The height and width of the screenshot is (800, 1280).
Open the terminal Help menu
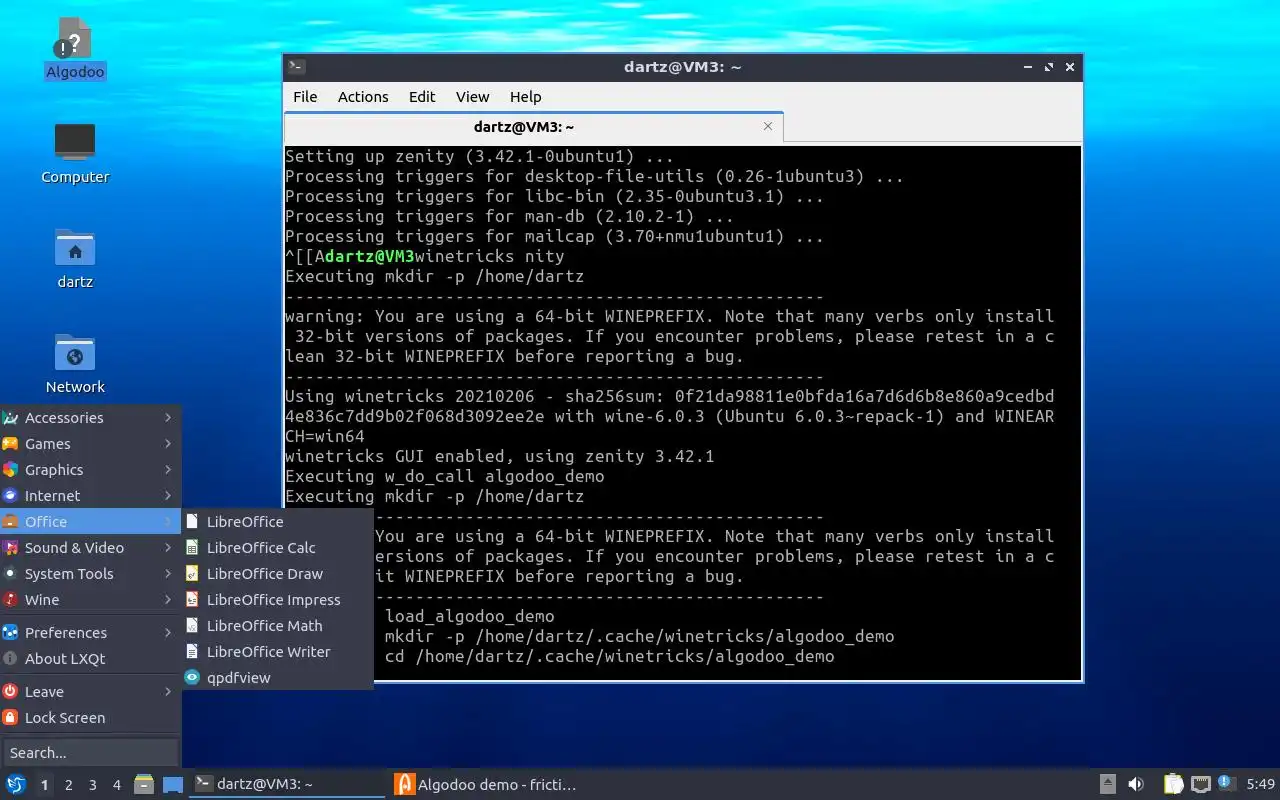[x=525, y=97]
